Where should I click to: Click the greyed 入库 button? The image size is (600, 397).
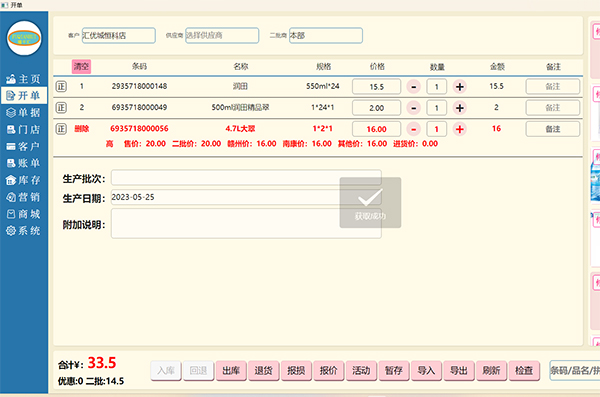166,371
